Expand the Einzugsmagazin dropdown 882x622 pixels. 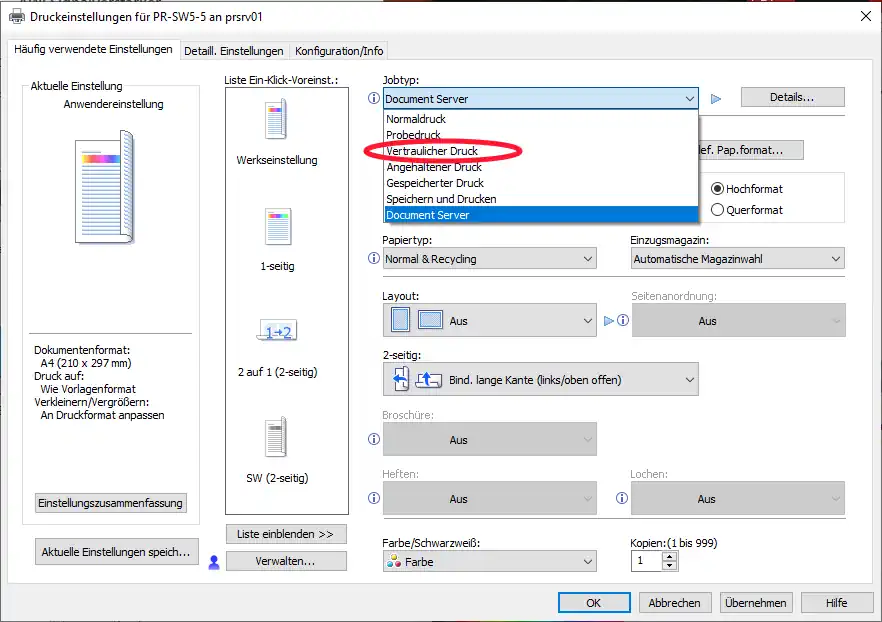737,259
